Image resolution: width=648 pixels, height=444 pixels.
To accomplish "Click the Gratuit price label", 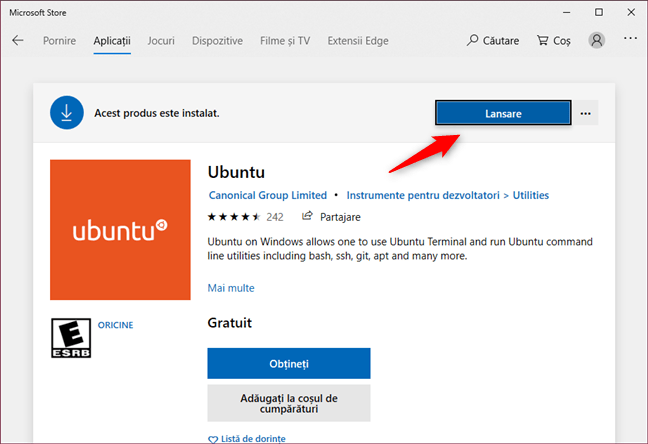I will 229,322.
